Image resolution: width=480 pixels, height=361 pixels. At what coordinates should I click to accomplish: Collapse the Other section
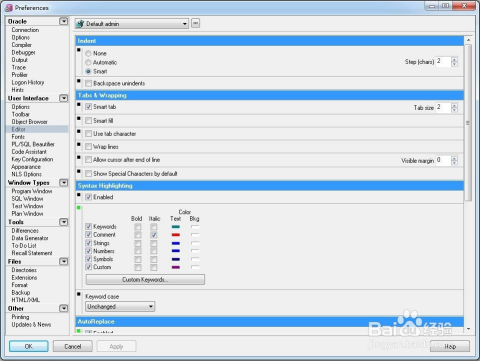(63, 308)
